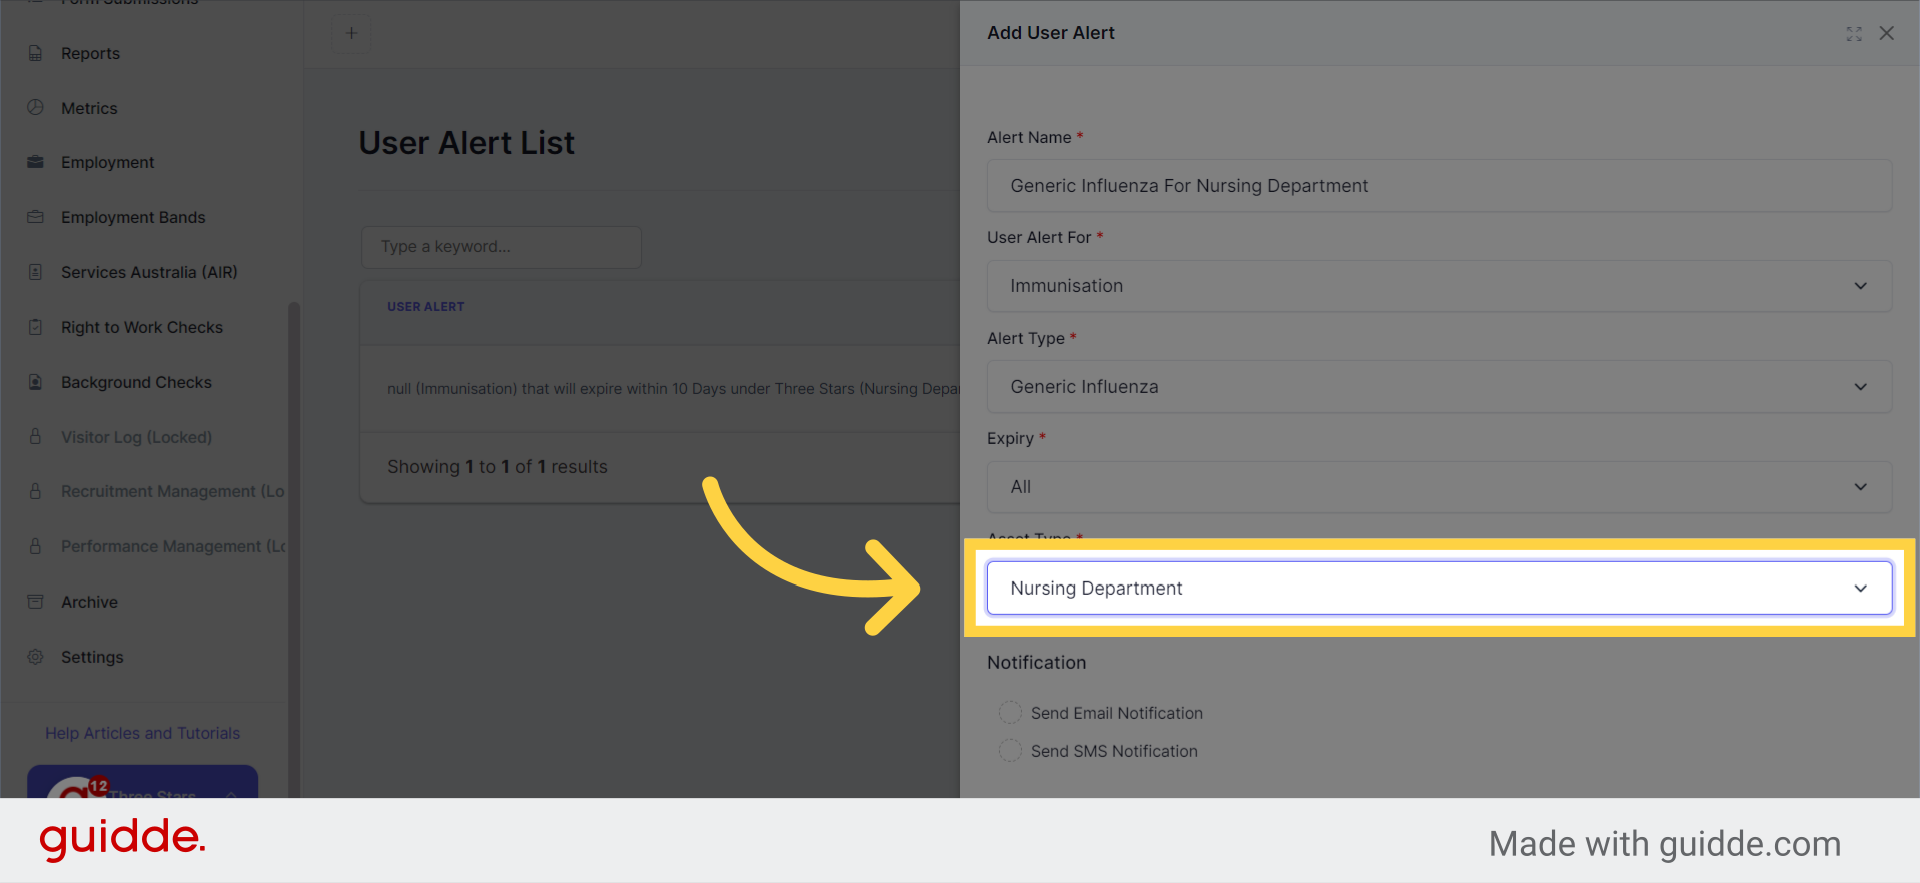Open the null (Immunisation) alert row
Screen dimensions: 1920x883
click(x=660, y=389)
